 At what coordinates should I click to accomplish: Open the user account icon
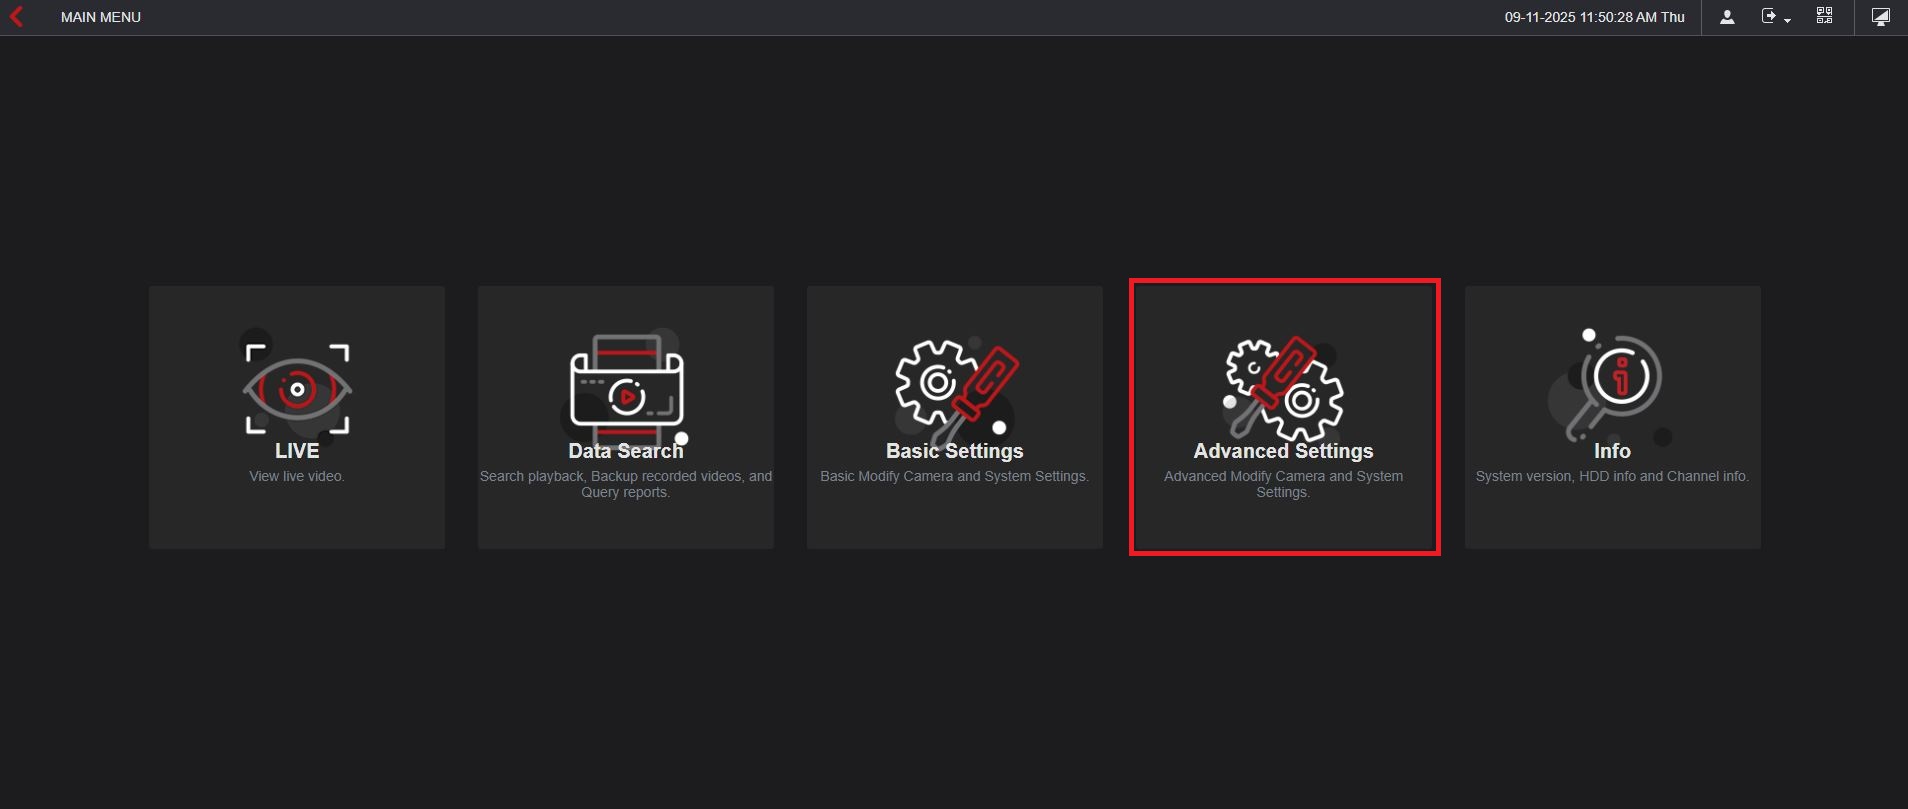1727,17
